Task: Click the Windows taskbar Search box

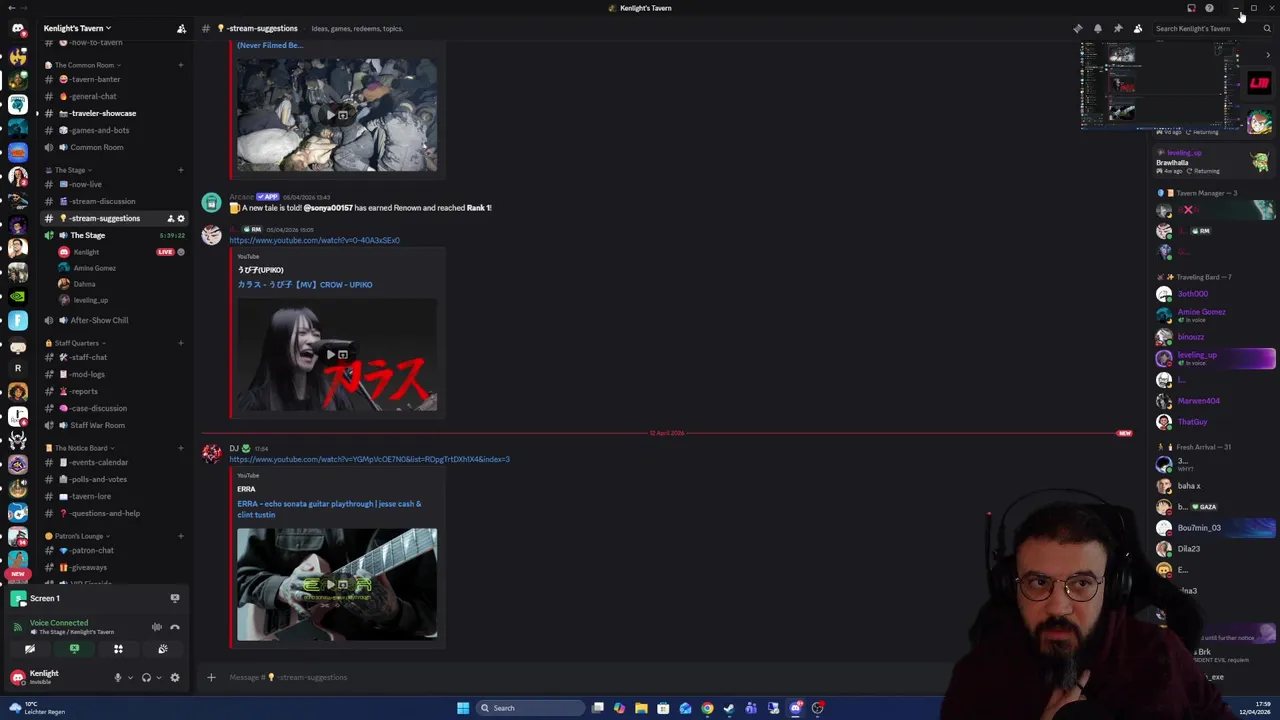Action: (x=528, y=708)
